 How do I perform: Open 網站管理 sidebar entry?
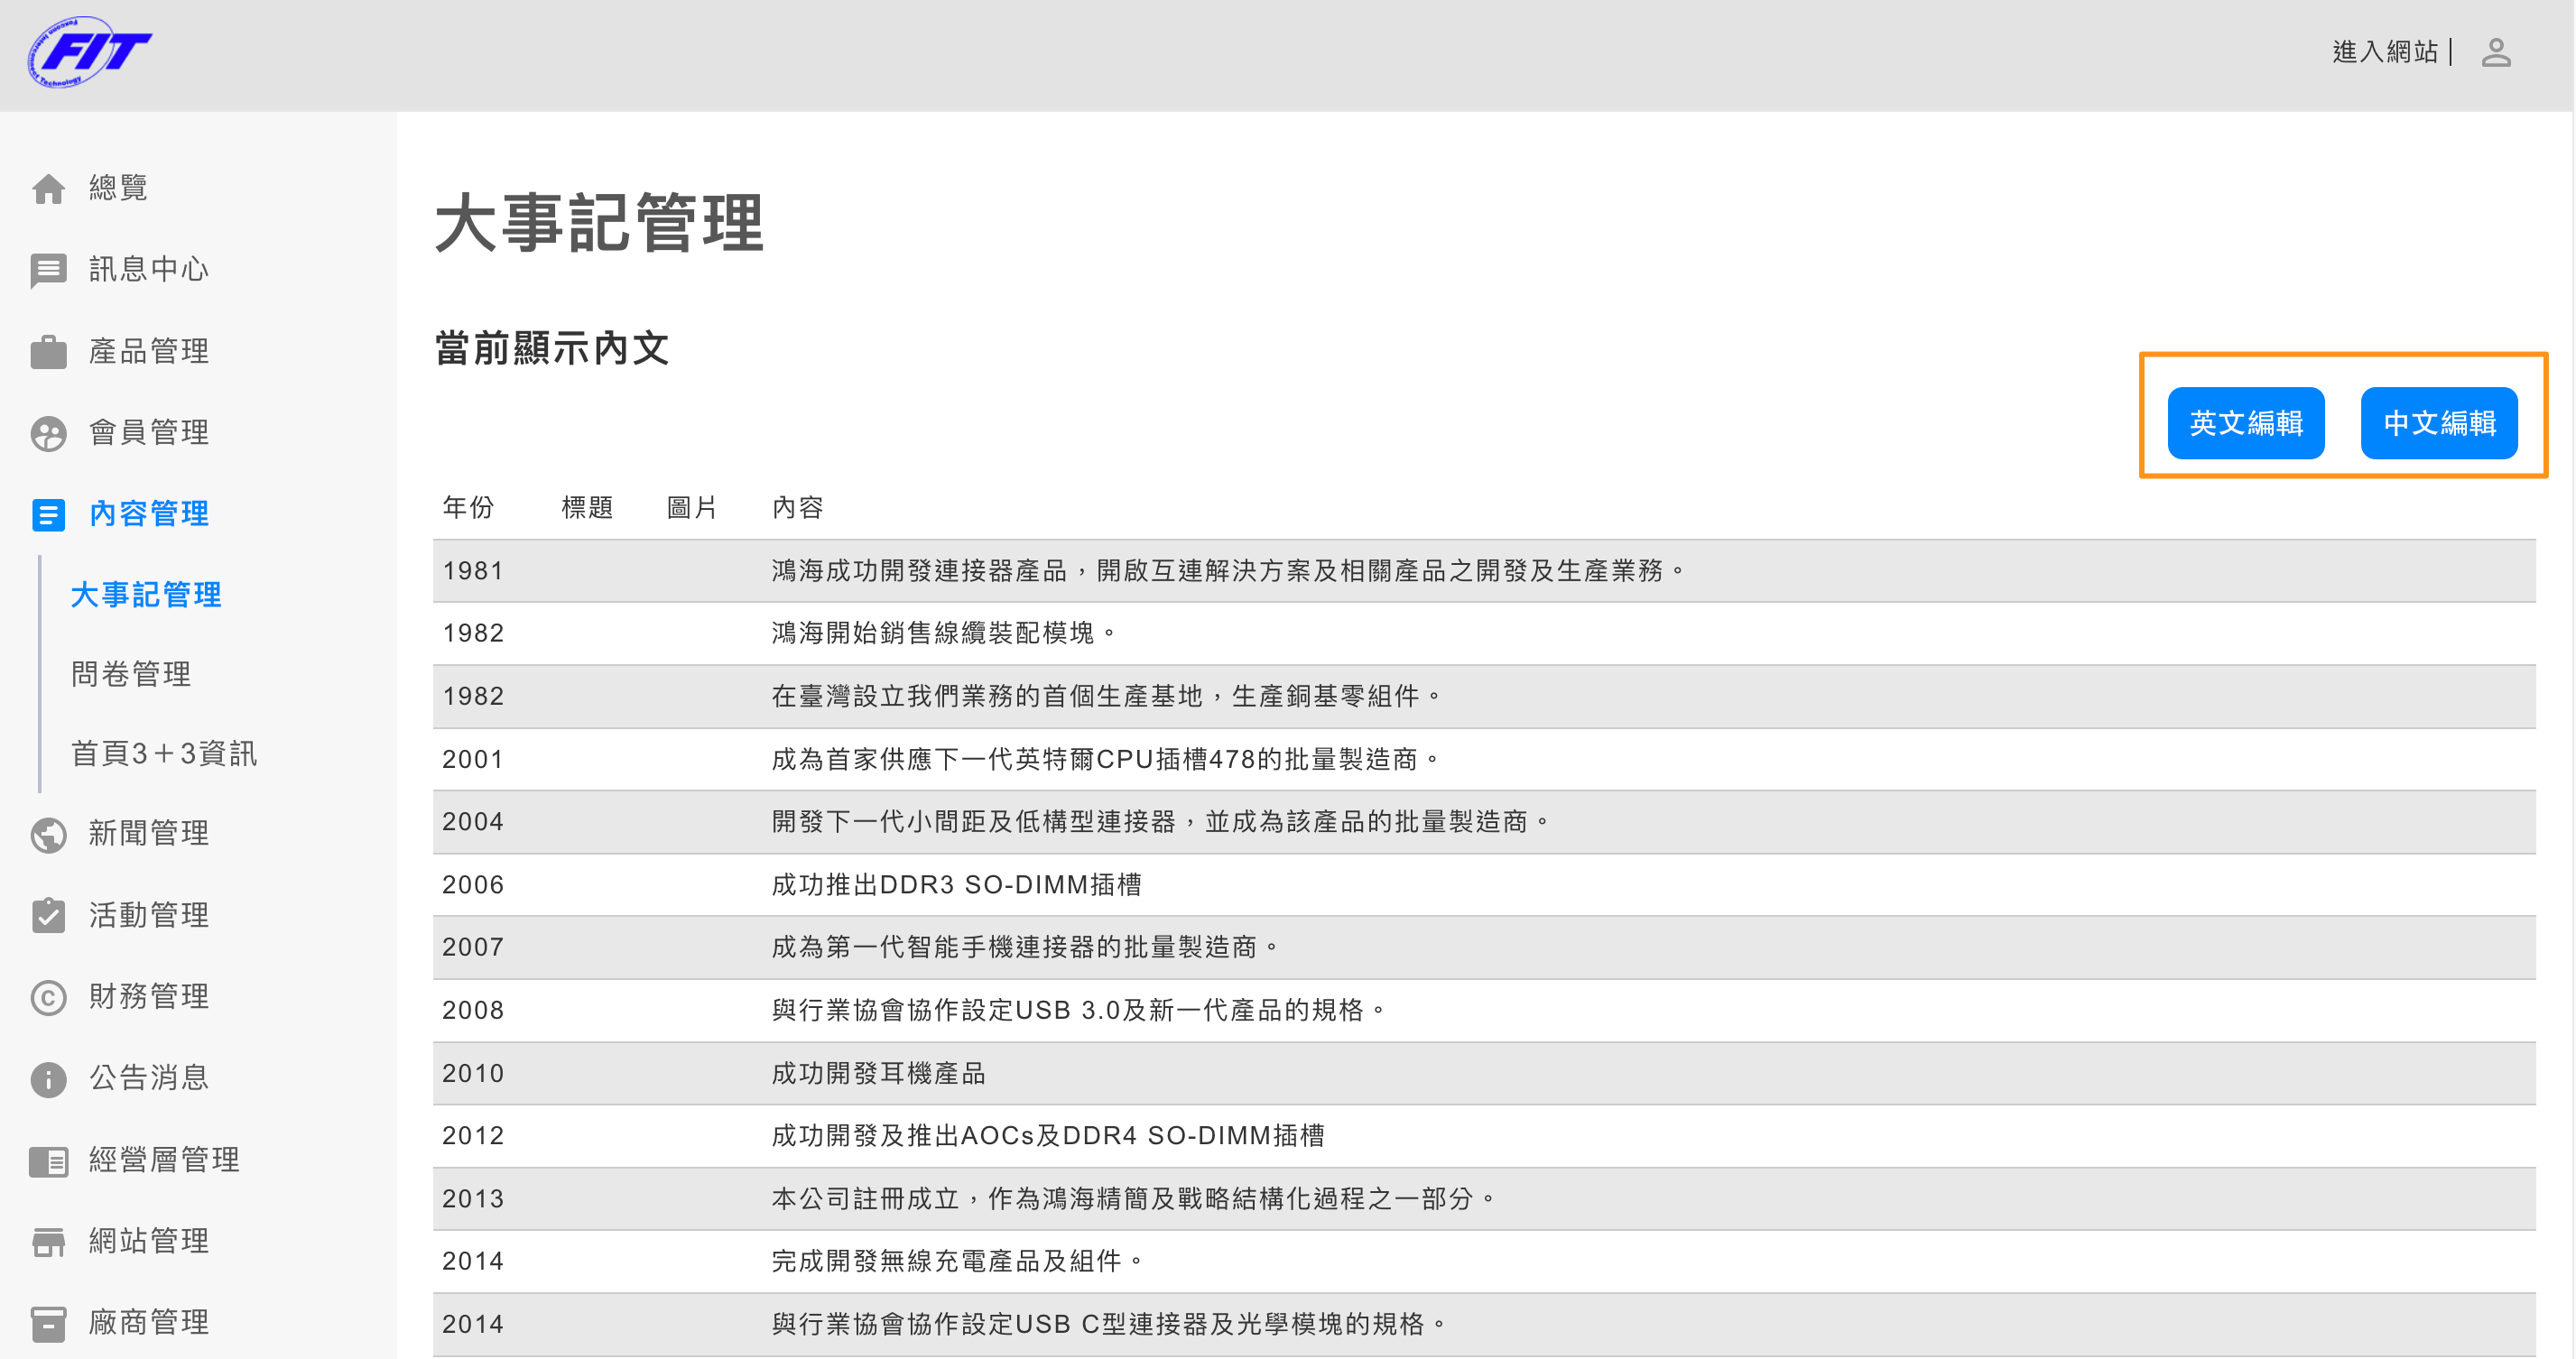pyautogui.click(x=149, y=1241)
